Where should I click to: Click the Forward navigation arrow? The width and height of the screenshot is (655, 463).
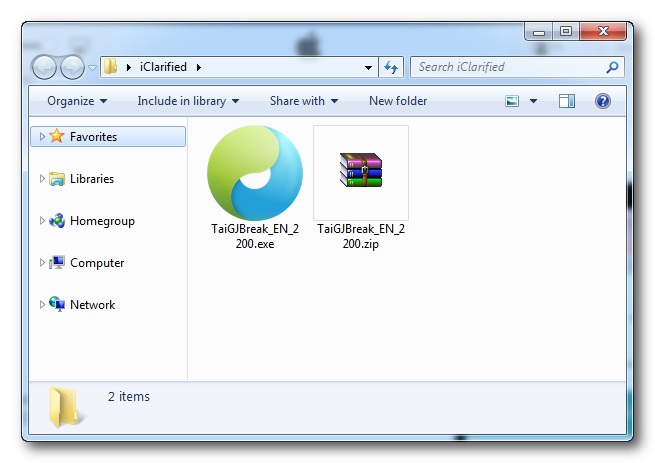72,67
